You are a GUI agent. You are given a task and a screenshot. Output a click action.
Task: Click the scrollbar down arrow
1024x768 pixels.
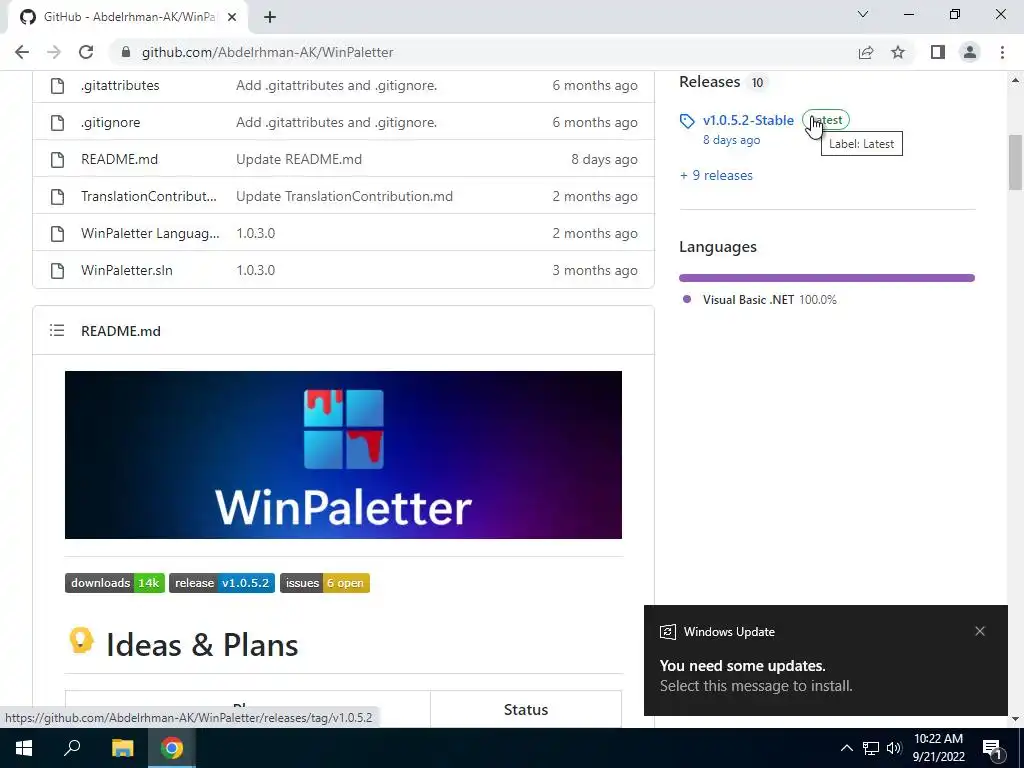coord(1015,719)
